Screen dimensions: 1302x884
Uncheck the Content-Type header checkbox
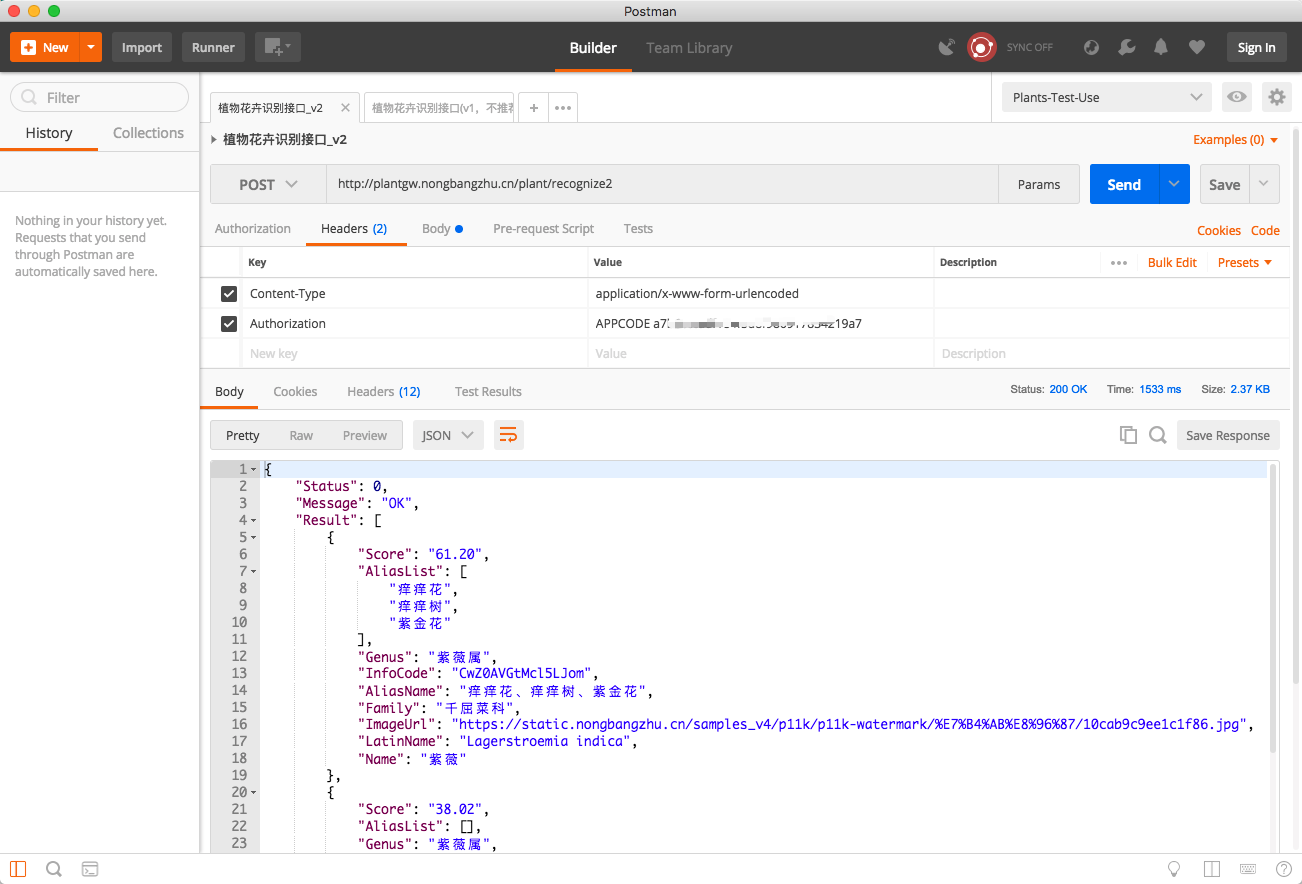coord(229,294)
